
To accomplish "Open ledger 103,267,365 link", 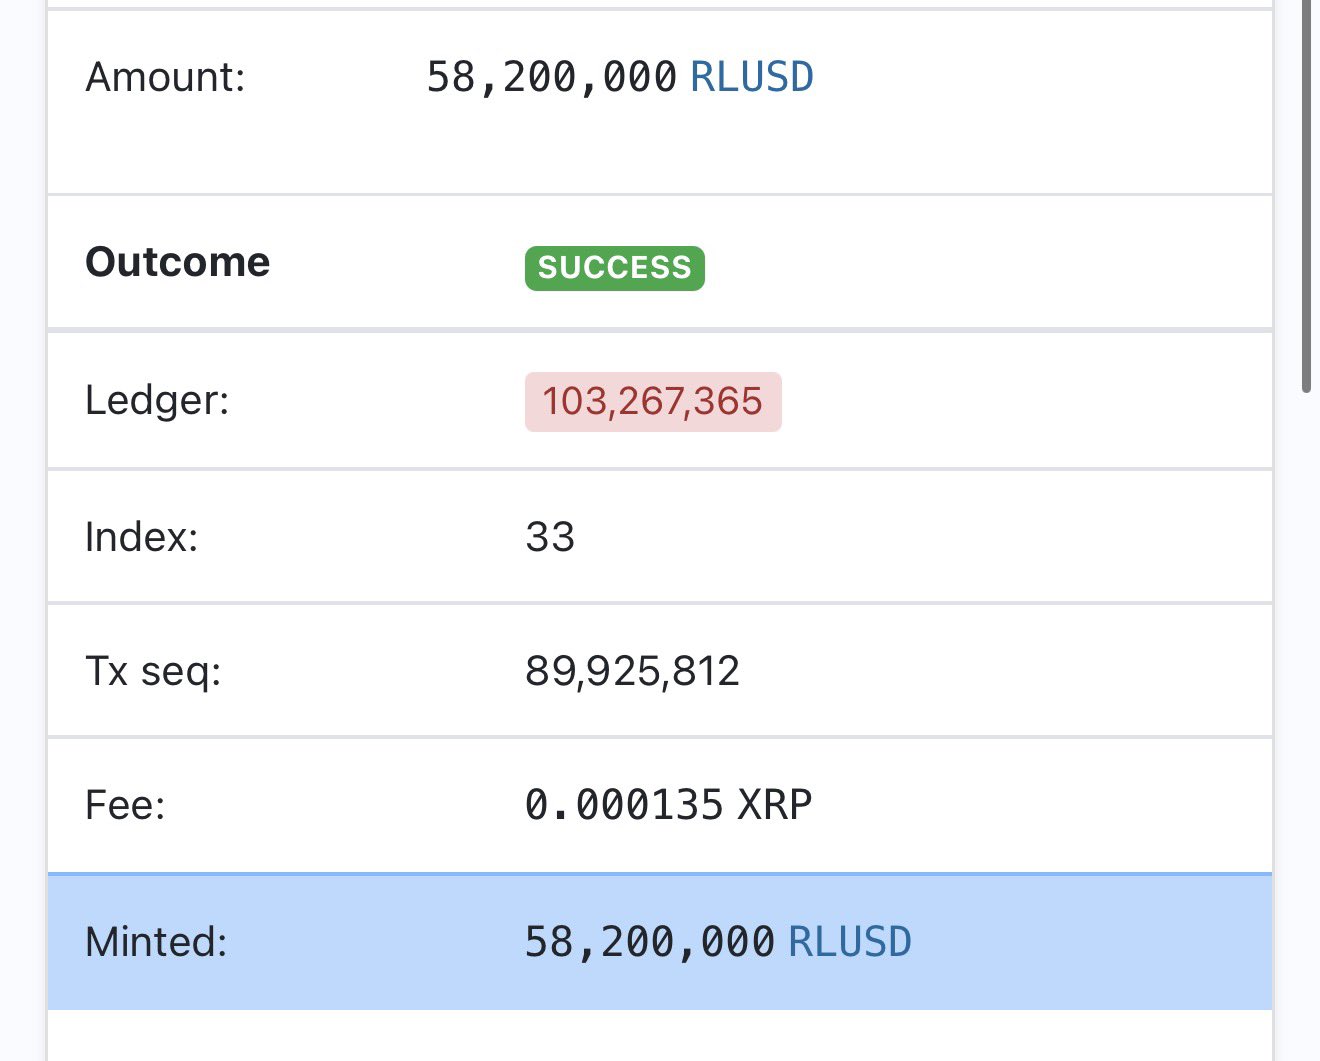I will [x=652, y=402].
